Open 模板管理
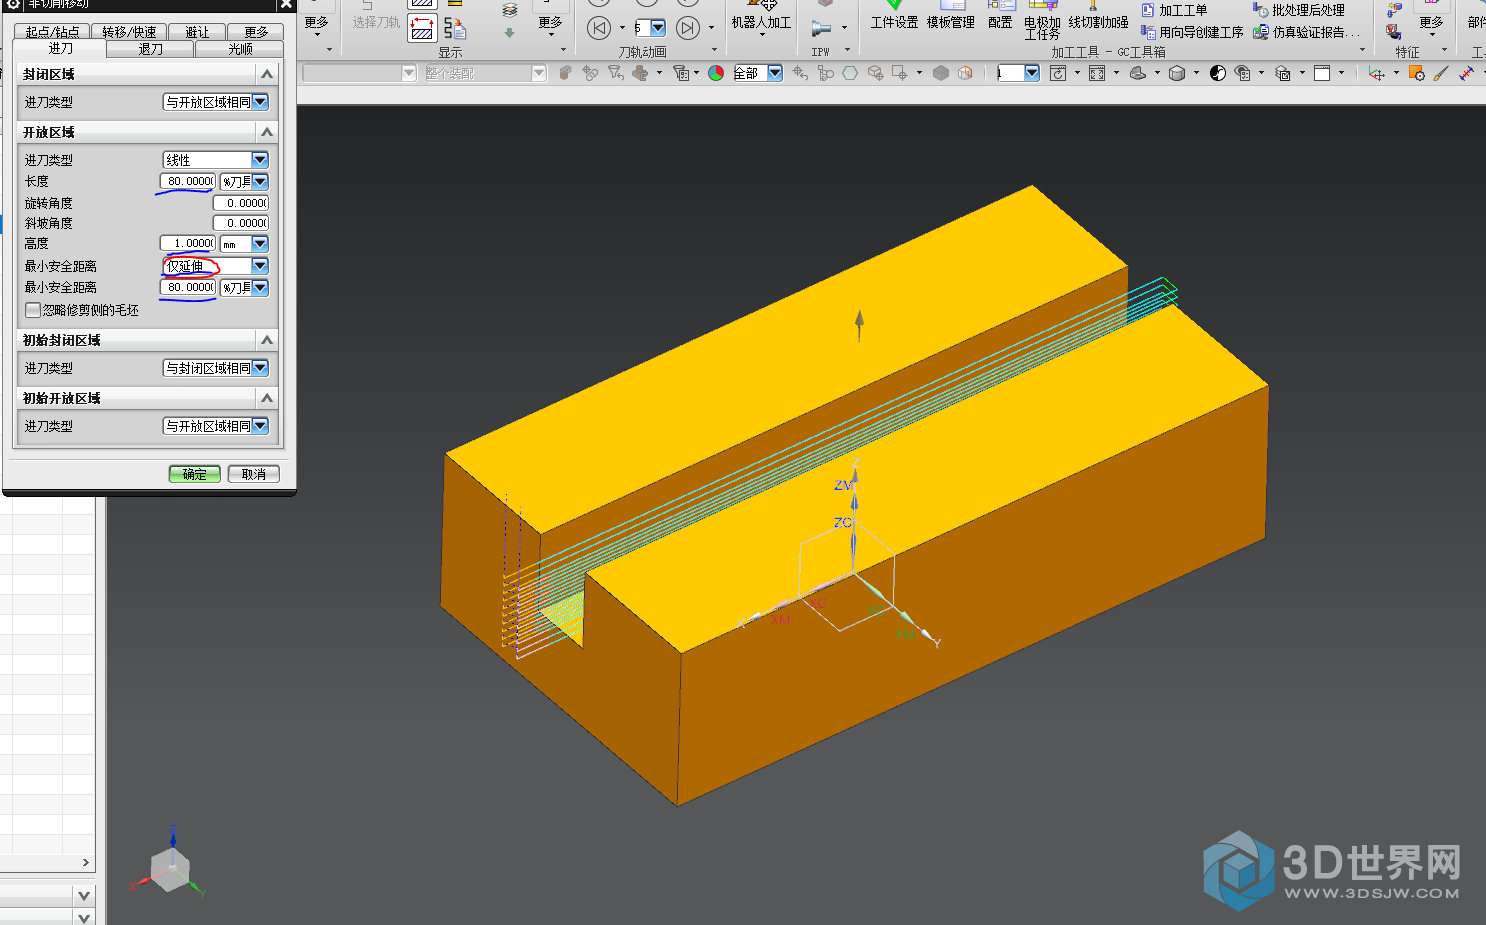 950,16
